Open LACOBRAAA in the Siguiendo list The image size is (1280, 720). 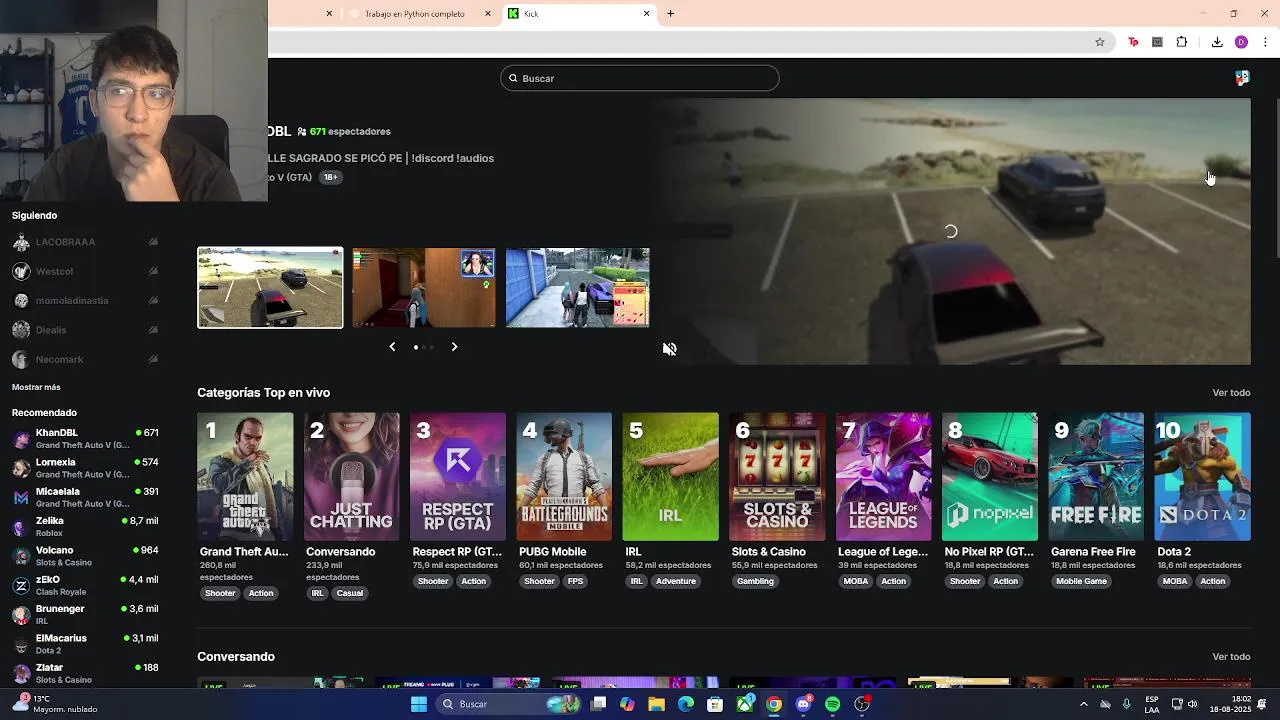(85, 242)
